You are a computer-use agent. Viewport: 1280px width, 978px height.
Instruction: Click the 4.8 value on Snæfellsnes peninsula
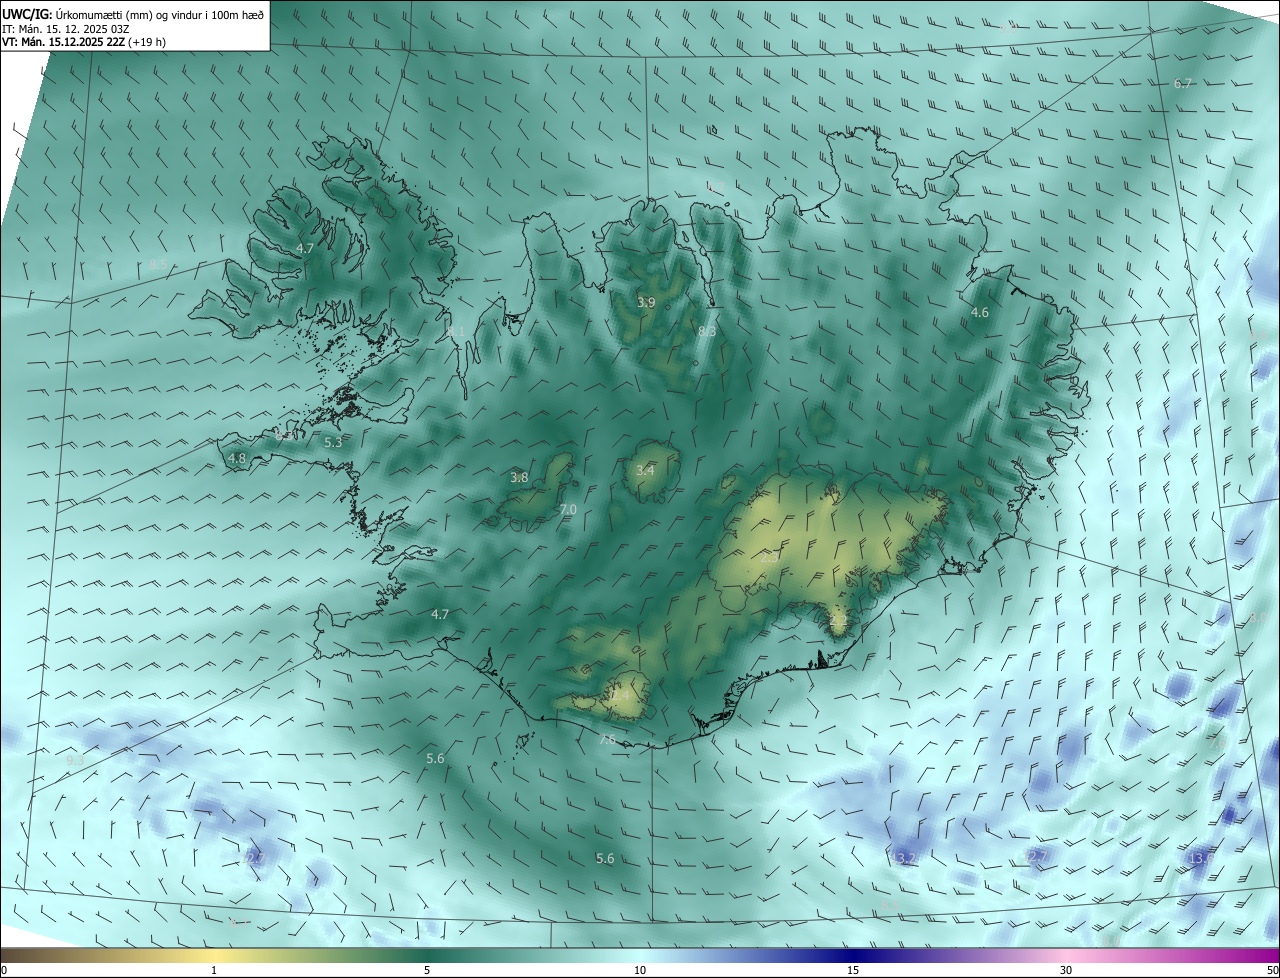click(x=237, y=459)
